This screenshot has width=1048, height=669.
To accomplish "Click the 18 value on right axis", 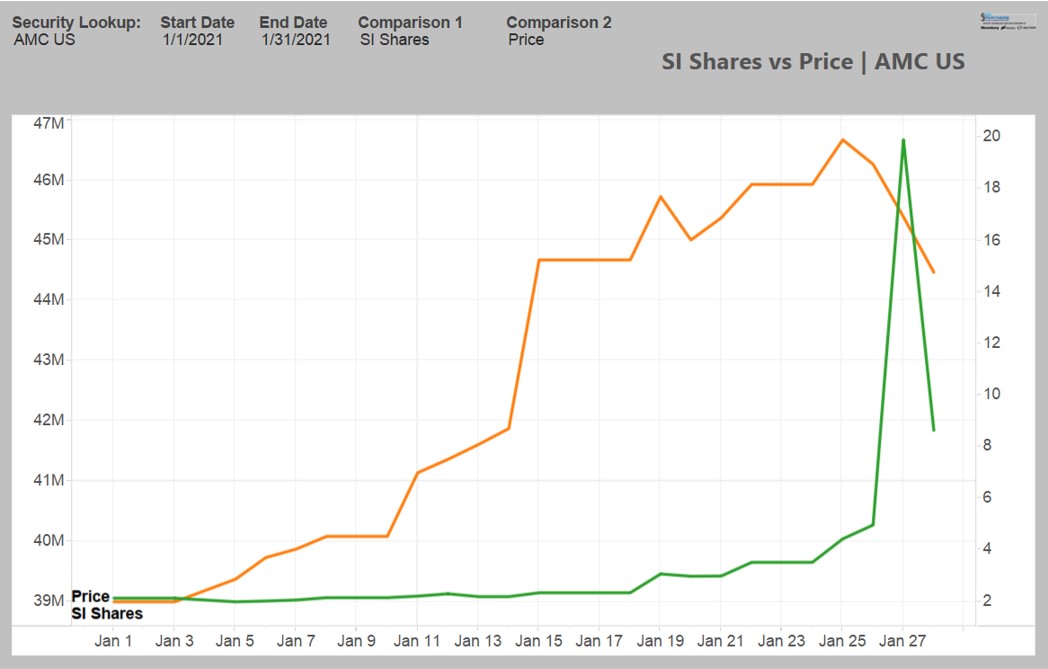I will tap(992, 187).
